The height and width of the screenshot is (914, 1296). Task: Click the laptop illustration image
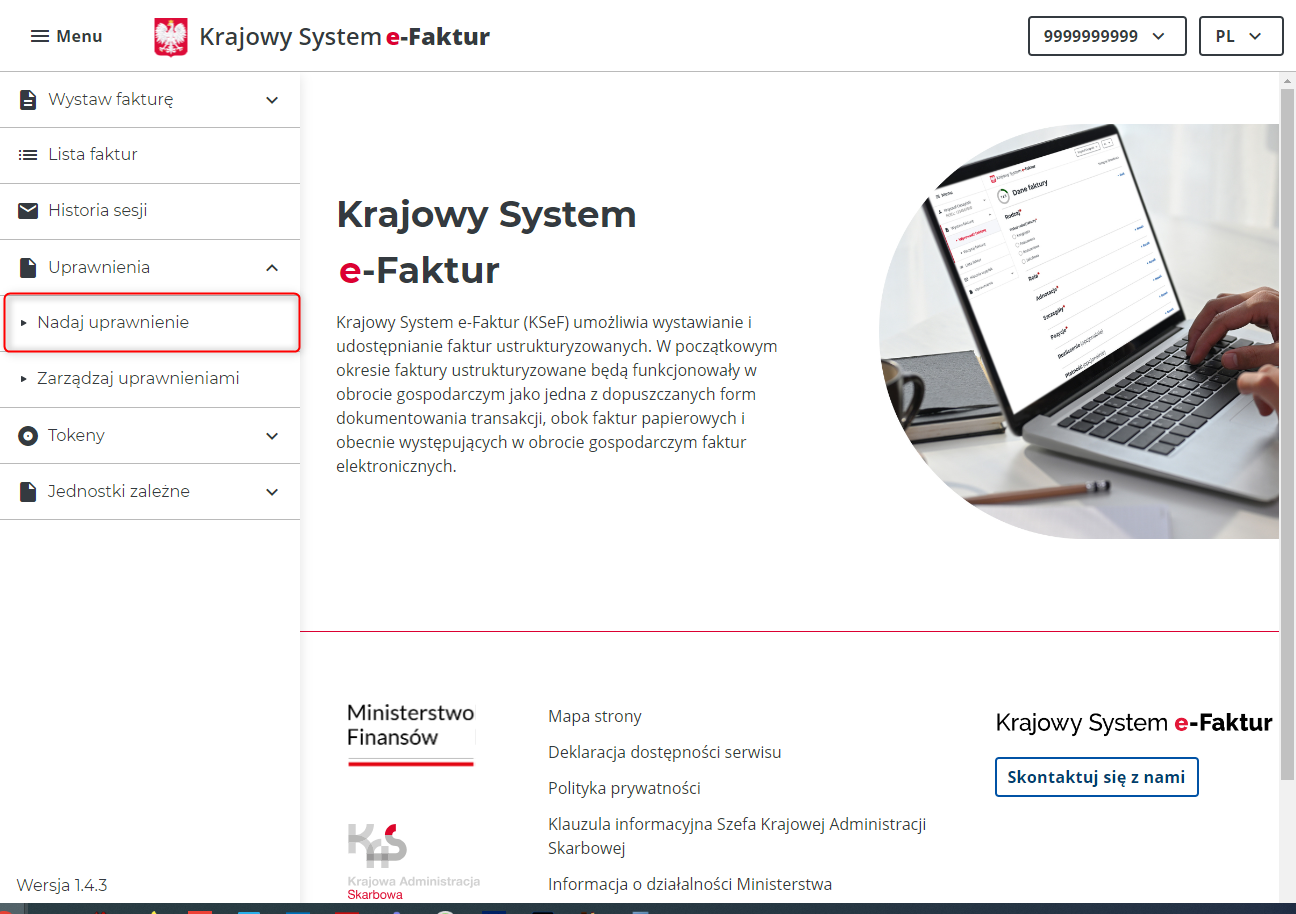point(1079,331)
